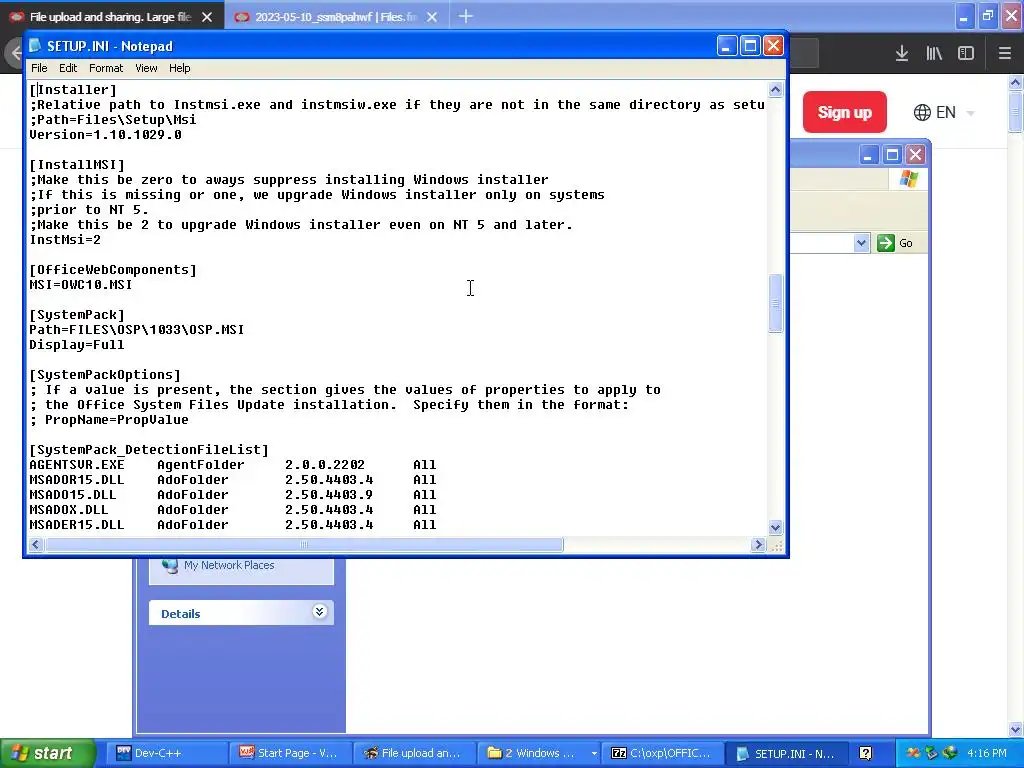Switch to File upload browser taskbar item
This screenshot has width=1024, height=768.
tap(415, 753)
